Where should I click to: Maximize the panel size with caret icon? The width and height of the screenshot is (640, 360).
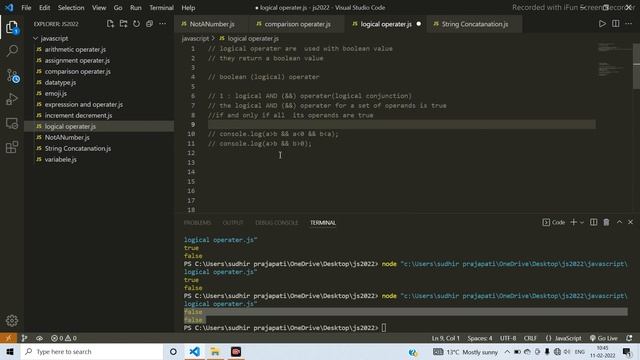click(x=619, y=222)
